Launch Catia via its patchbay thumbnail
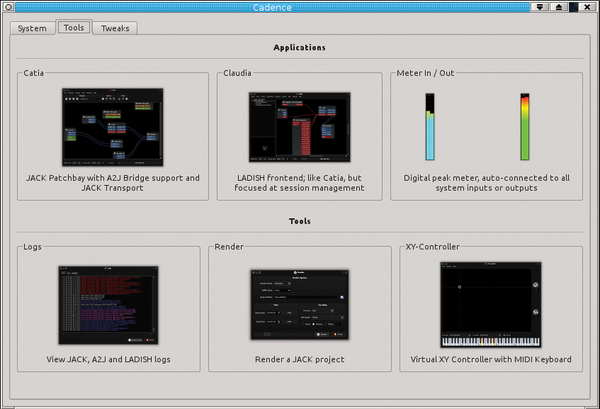Viewport: 600px width, 409px height. (113, 127)
